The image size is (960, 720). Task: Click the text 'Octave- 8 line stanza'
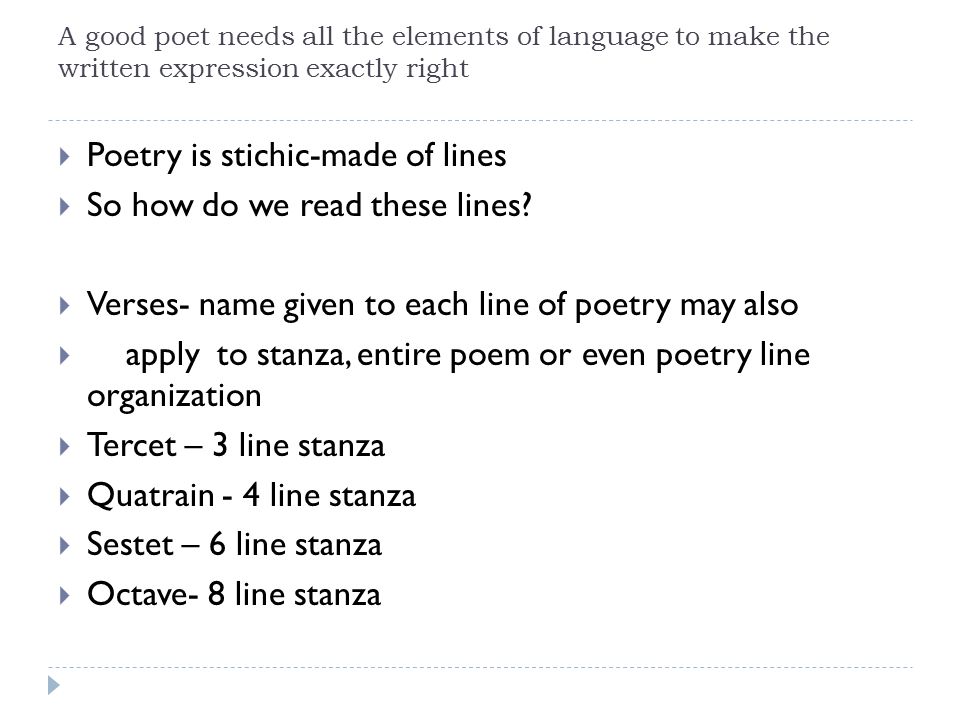[x=234, y=594]
